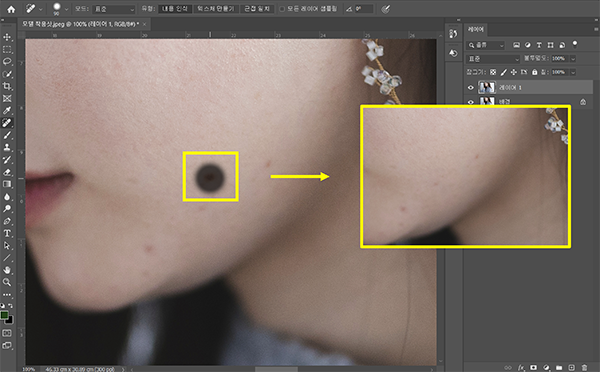Click the opacity 100% value field
Screen dimensions: 600x372
(x=560, y=59)
